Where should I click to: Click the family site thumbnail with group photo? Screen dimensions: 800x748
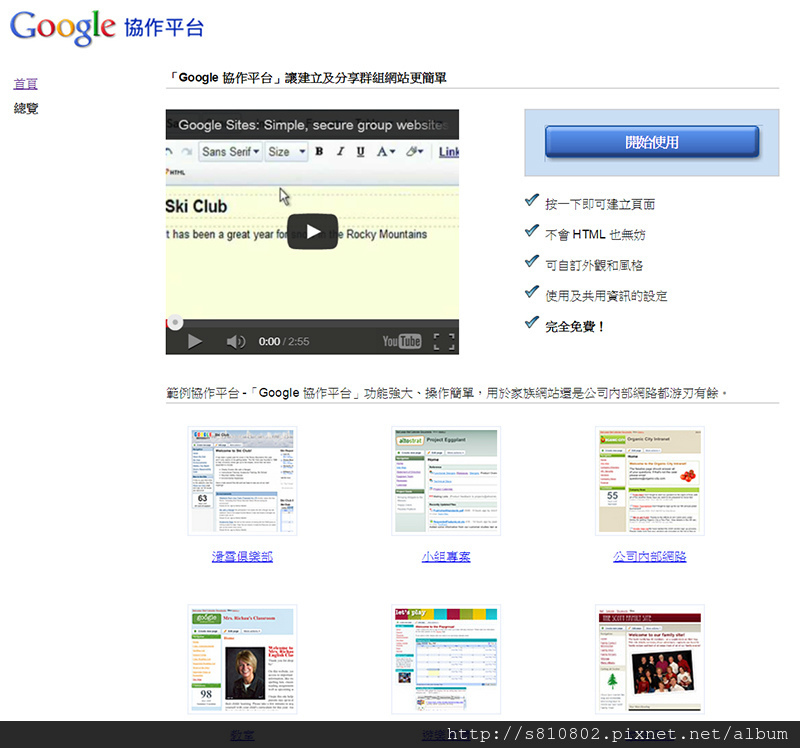[x=649, y=659]
